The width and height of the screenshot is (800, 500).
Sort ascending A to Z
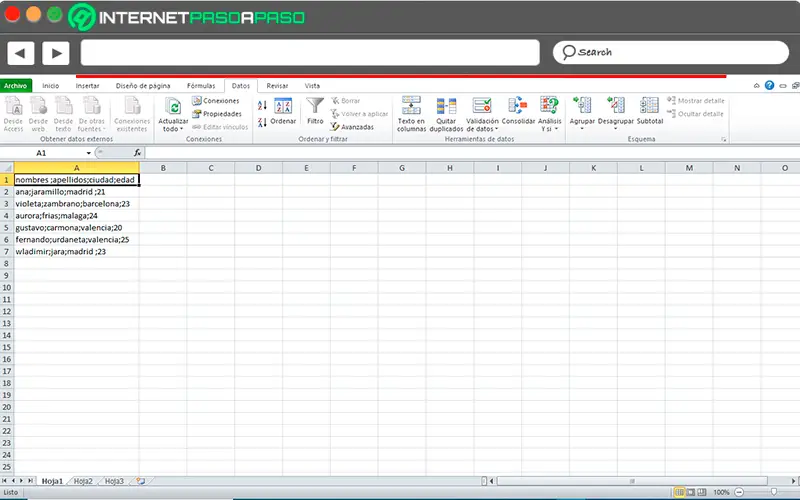[262, 106]
